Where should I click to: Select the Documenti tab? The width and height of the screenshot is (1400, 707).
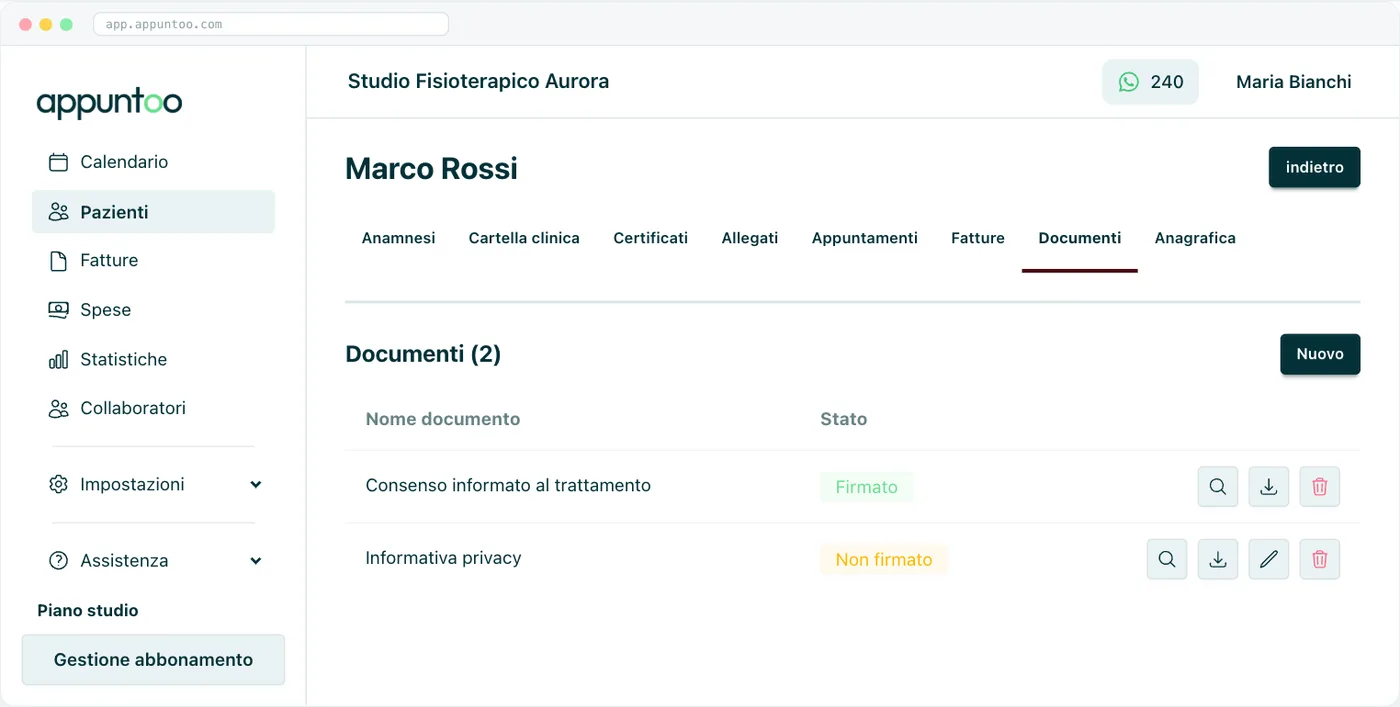[1080, 238]
